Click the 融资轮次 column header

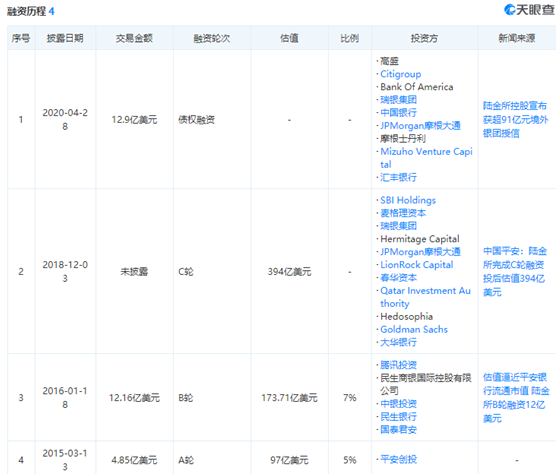tap(212, 38)
